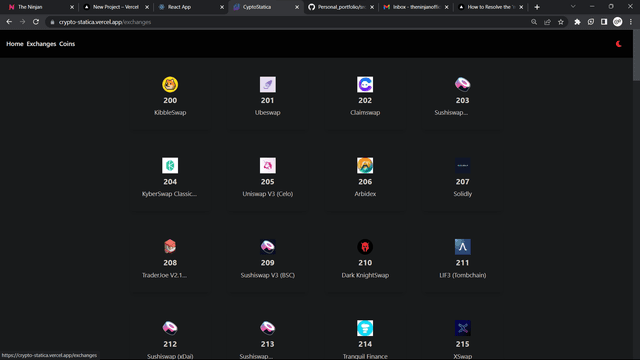Navigate to the Home link
The image size is (640, 360).
click(15, 44)
